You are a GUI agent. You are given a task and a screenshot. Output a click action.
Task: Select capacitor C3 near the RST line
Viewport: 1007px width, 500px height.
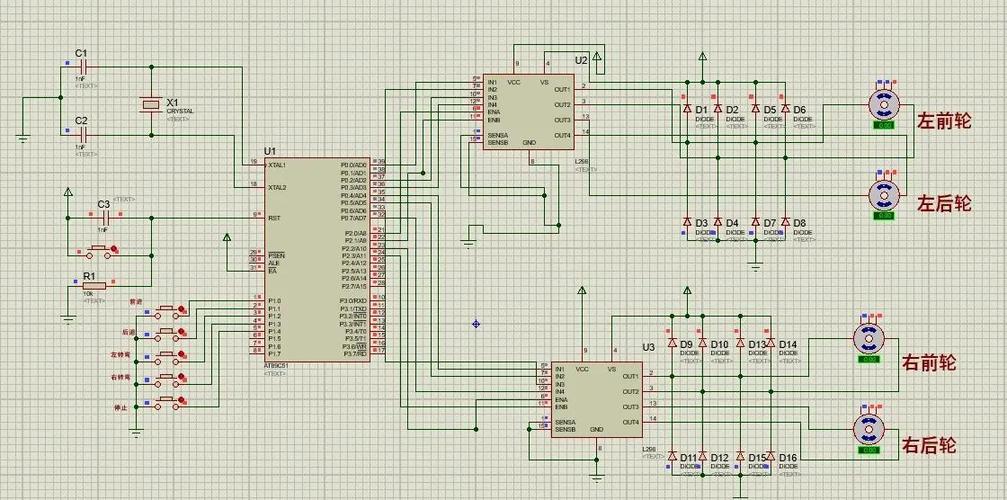pyautogui.click(x=103, y=218)
